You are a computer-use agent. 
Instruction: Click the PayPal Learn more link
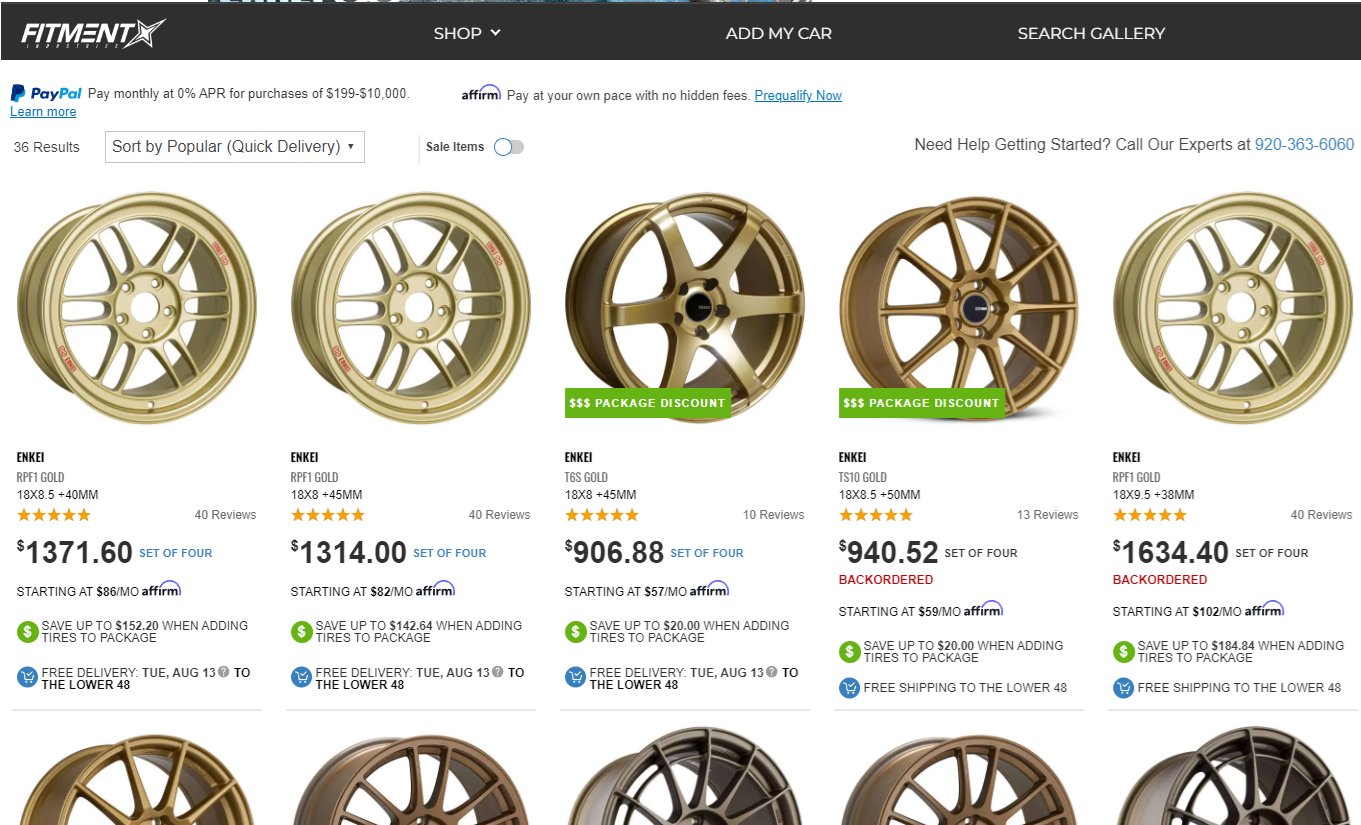(43, 112)
